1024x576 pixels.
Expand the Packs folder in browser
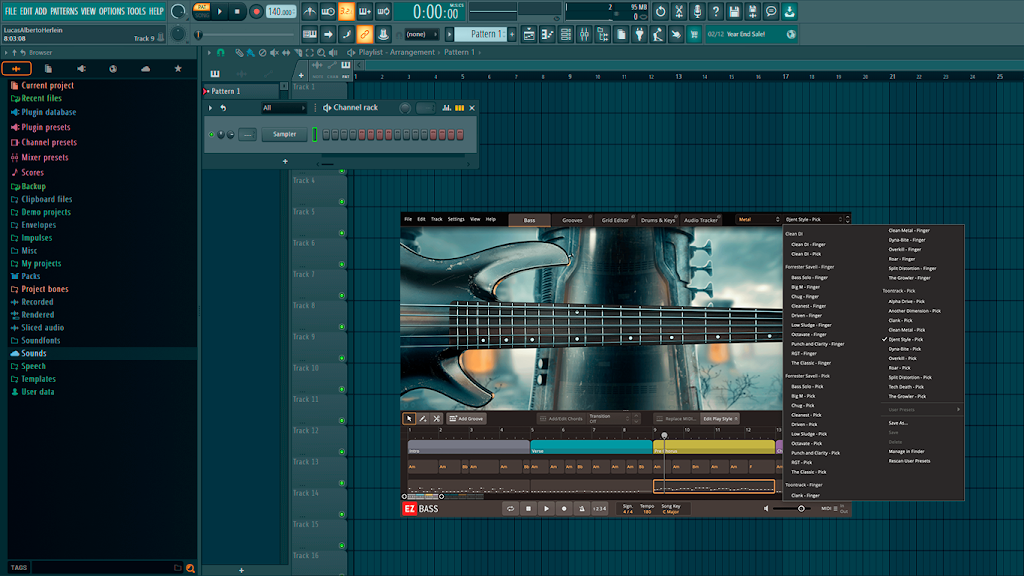click(x=30, y=276)
